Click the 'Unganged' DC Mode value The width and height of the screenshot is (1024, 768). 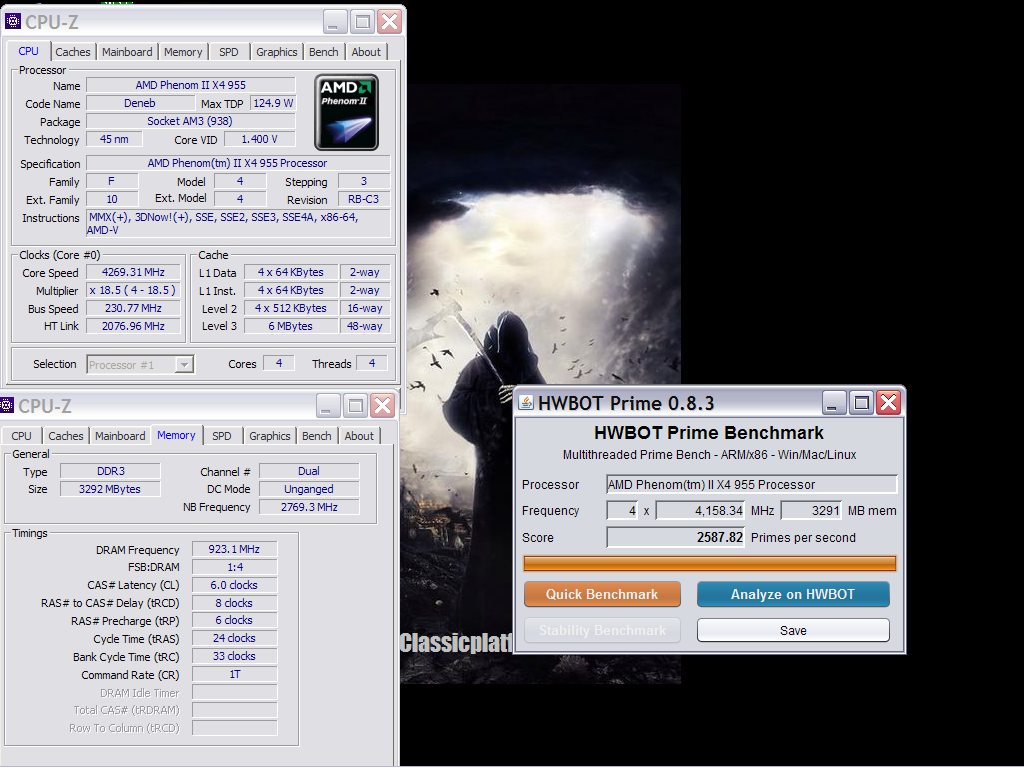pos(309,489)
